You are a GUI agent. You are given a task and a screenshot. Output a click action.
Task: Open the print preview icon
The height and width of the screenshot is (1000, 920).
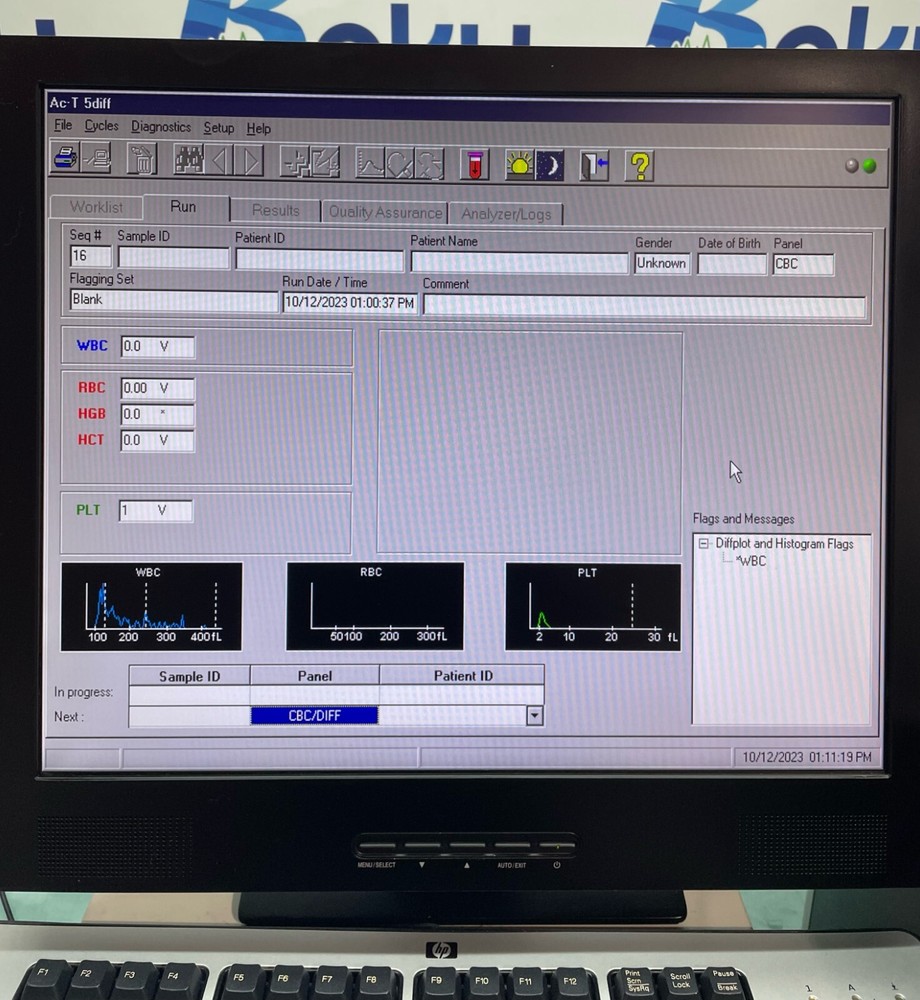(x=97, y=160)
